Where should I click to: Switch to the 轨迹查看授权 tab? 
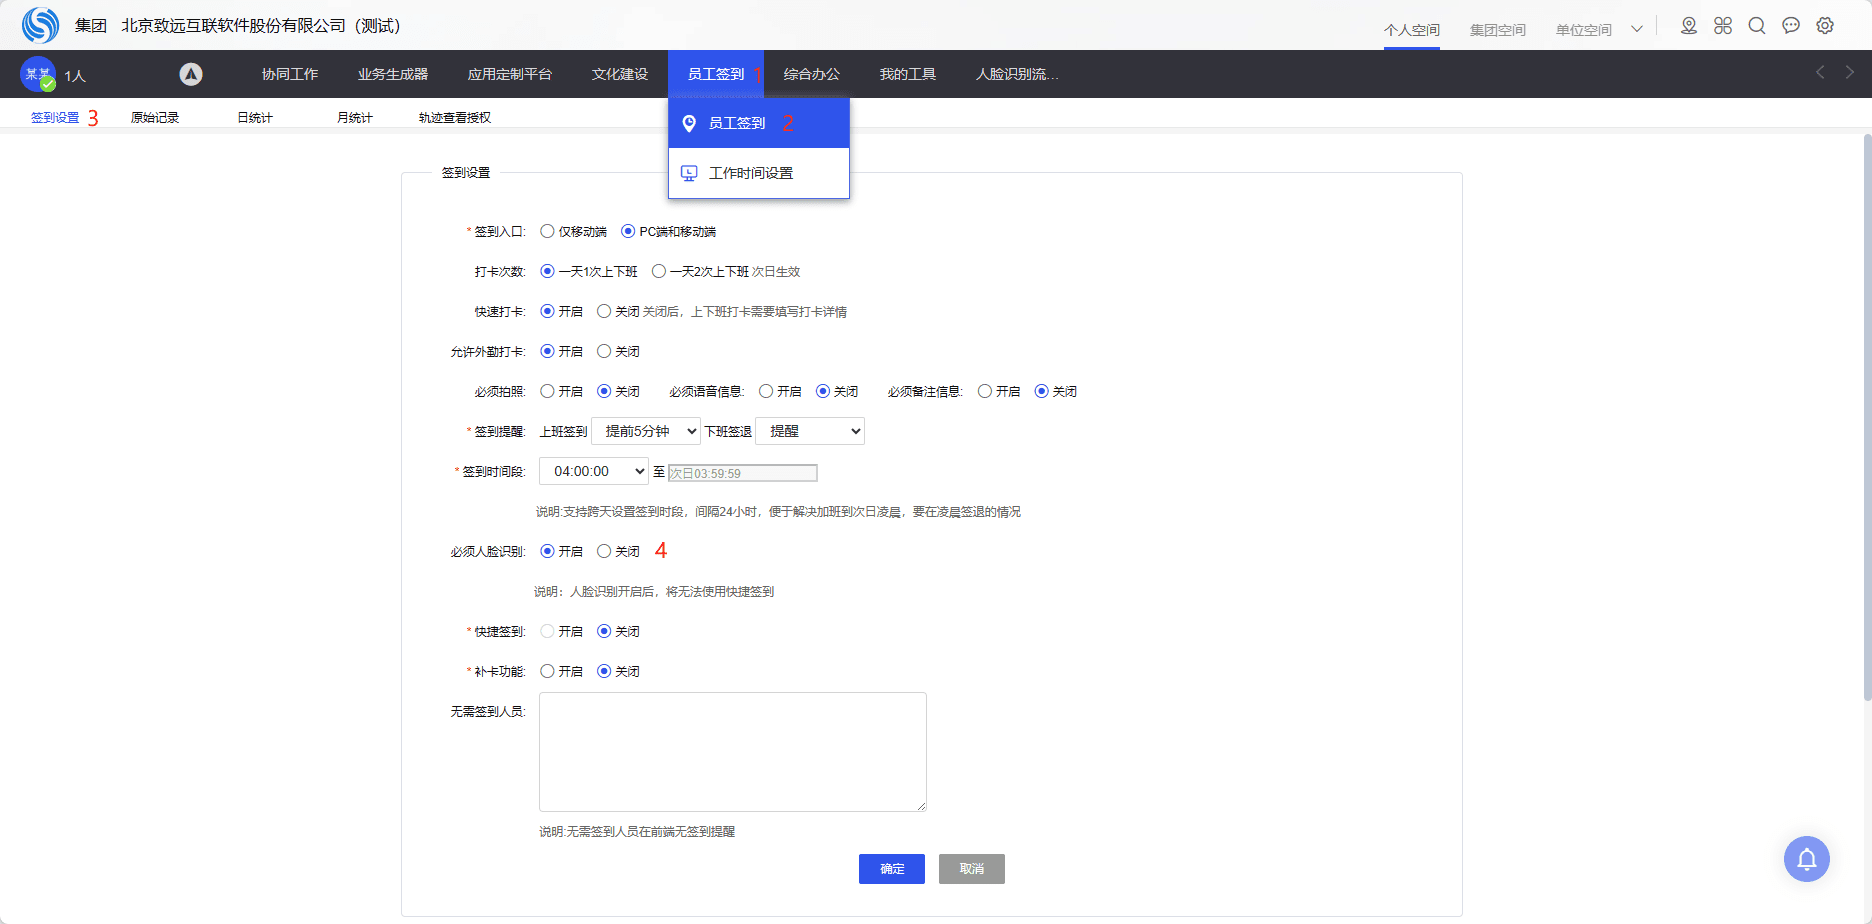[455, 117]
